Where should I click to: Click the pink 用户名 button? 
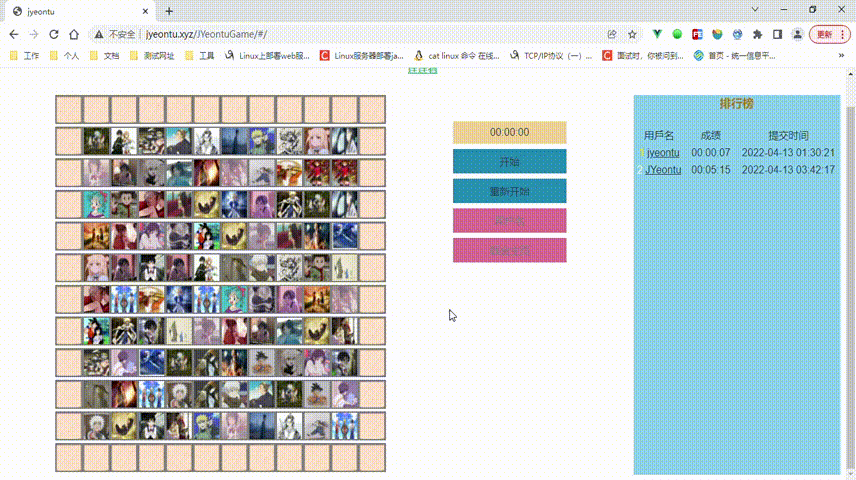point(509,221)
